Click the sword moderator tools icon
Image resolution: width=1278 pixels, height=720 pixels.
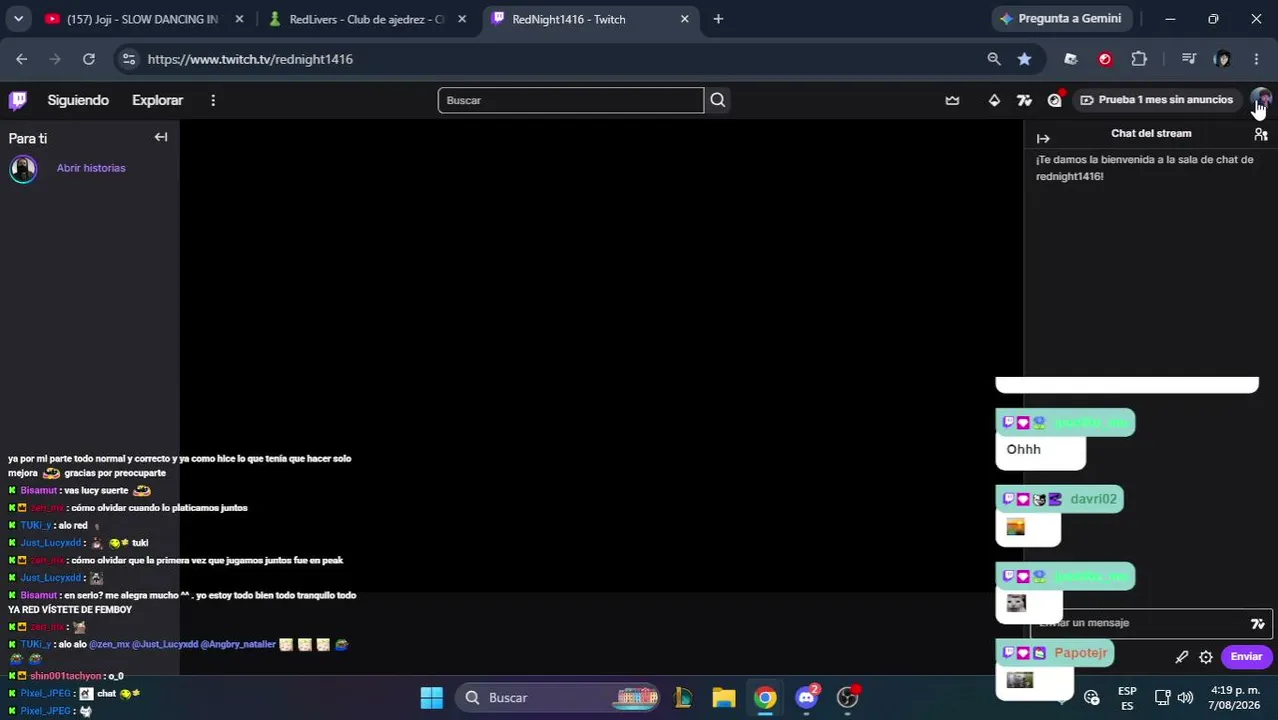[x=1182, y=657]
